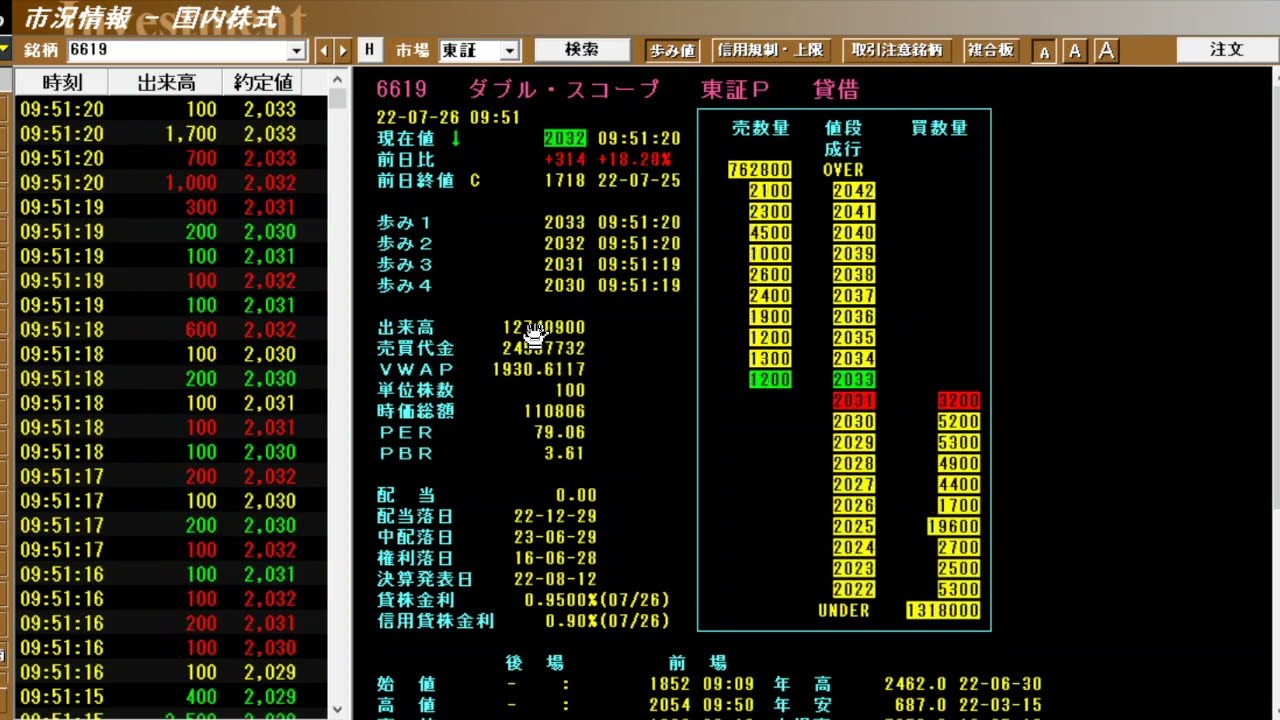1280x720 pixels.
Task: Click the 注文 order button
Action: click(1226, 49)
